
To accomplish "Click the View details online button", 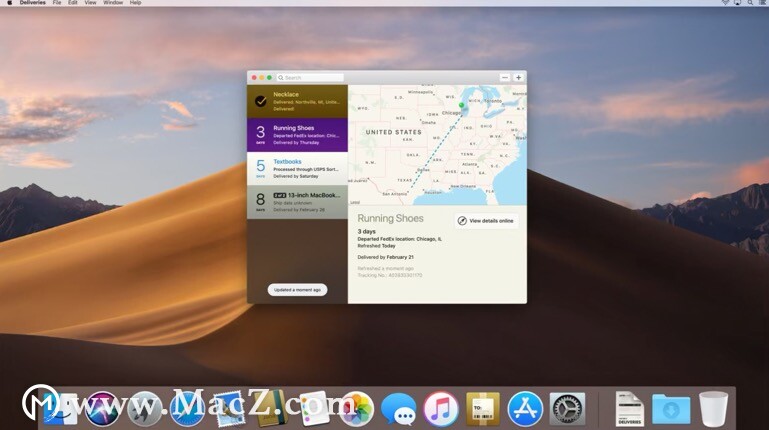I will pyautogui.click(x=486, y=221).
